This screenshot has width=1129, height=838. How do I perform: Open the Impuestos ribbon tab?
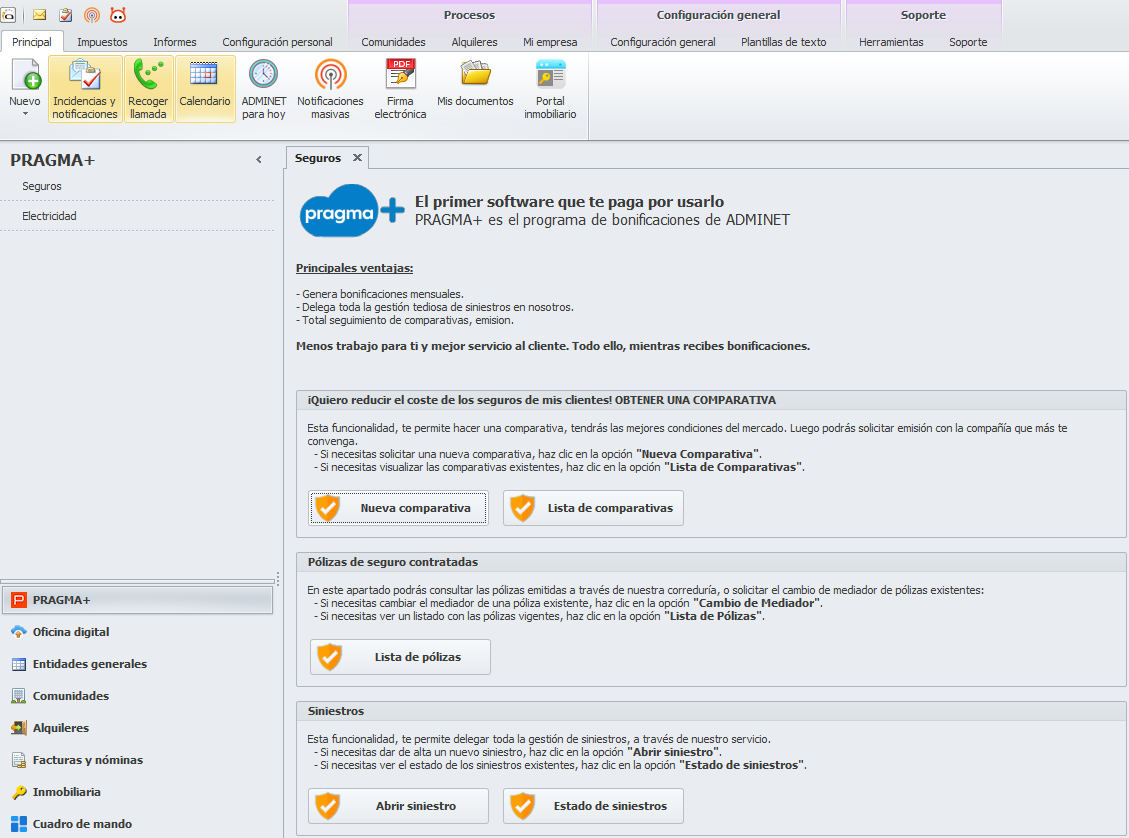coord(102,42)
